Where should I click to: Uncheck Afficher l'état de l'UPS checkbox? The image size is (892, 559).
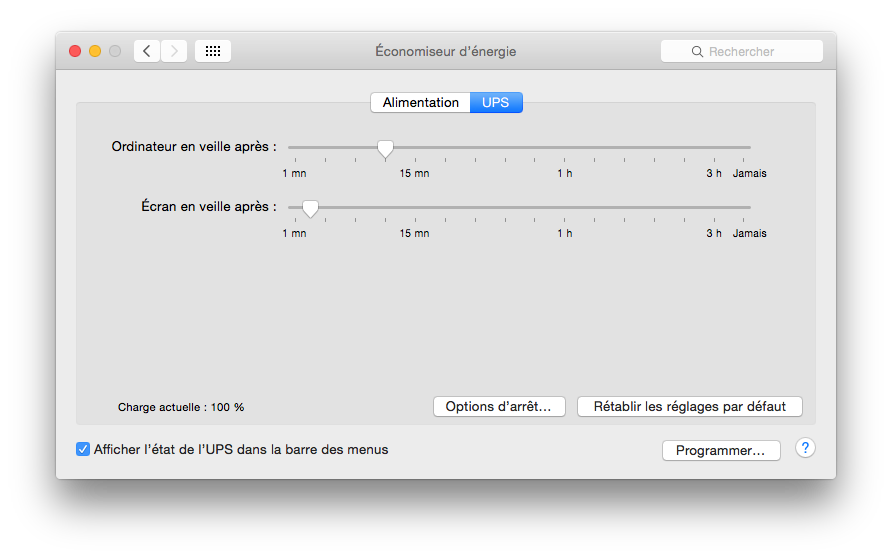click(x=83, y=449)
